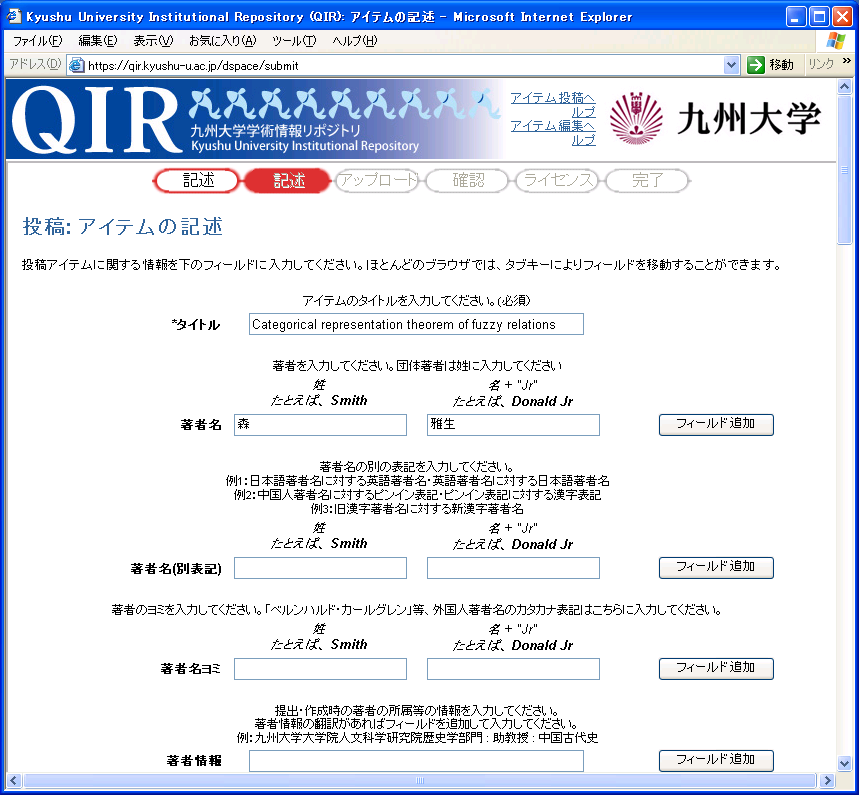Select the first 記述 progress step
Viewport: 859px width, 795px height.
tap(197, 181)
